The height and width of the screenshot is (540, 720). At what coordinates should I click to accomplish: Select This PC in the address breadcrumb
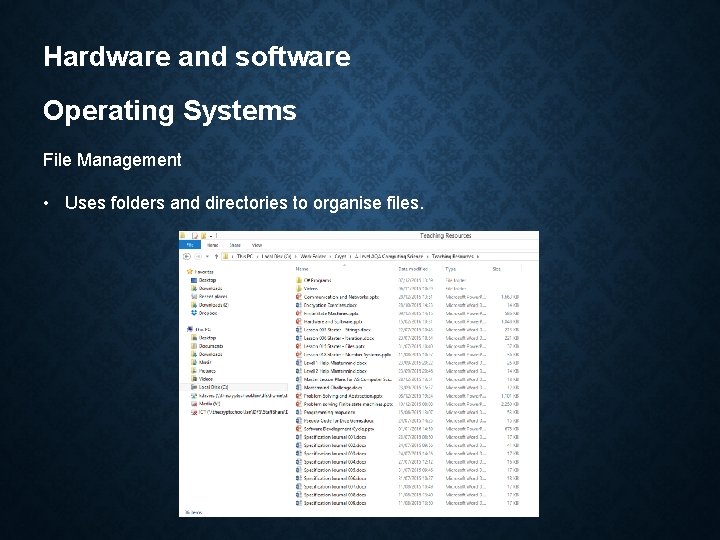pyautogui.click(x=244, y=256)
